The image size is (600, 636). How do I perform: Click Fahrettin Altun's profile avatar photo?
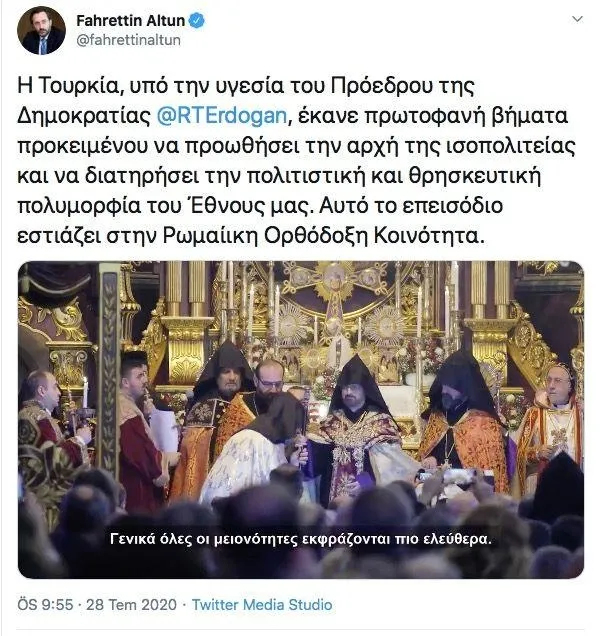[41, 31]
